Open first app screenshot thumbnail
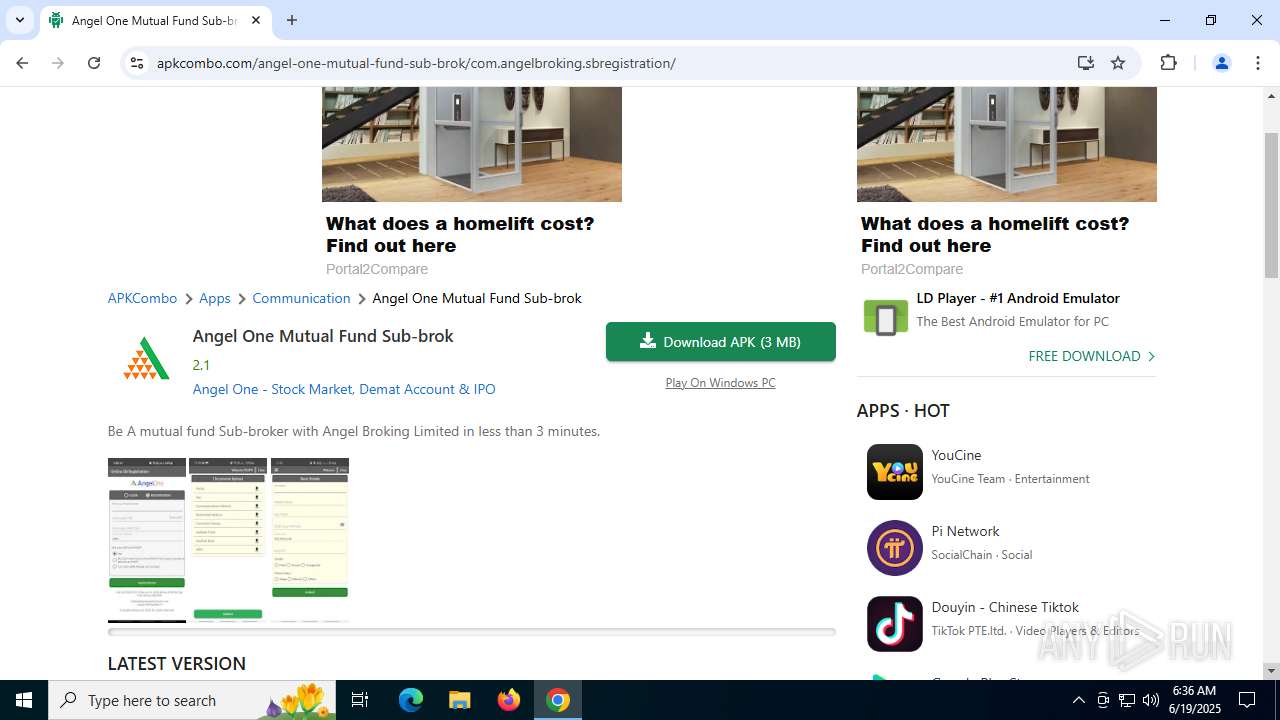Screen dimensions: 1280x720 coord(147,540)
